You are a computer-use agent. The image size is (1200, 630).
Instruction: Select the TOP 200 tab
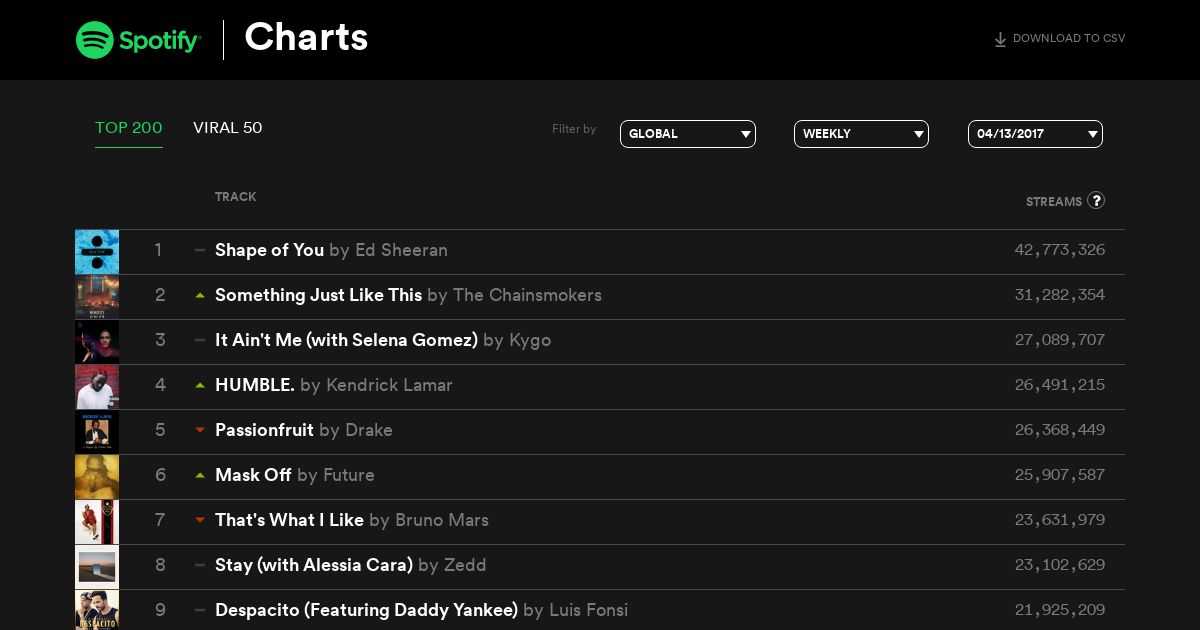coord(129,128)
